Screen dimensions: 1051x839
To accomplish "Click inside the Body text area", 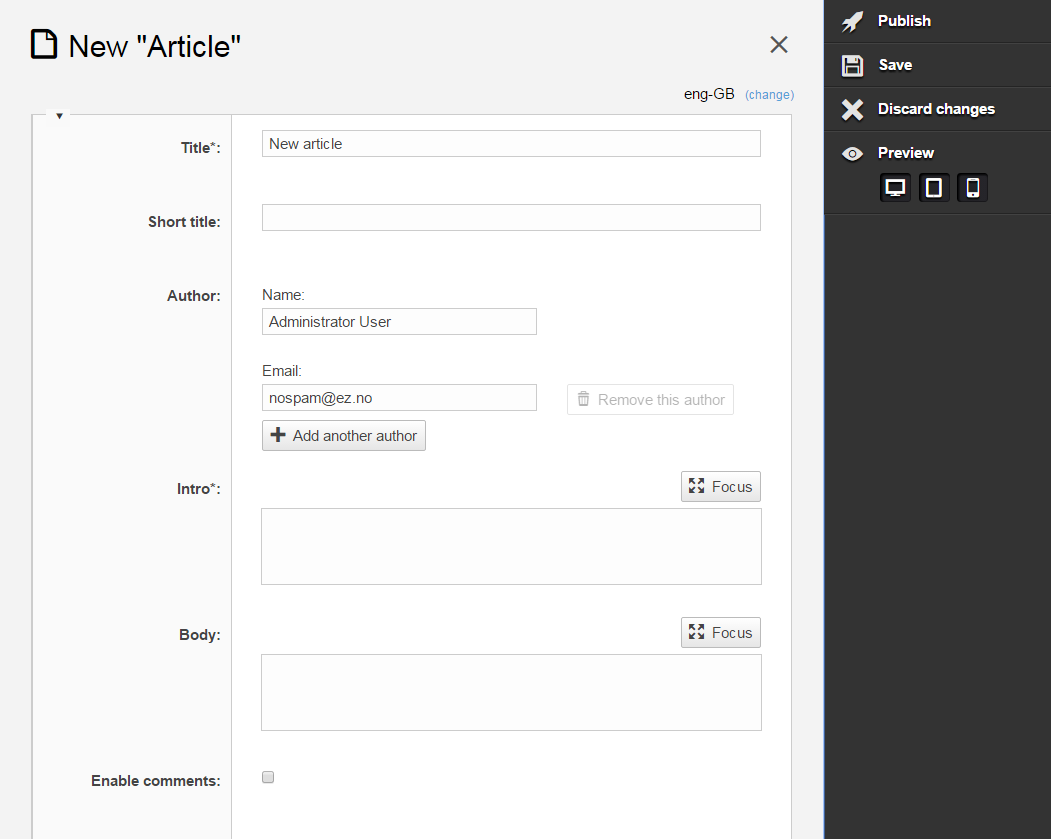I will click(x=511, y=693).
